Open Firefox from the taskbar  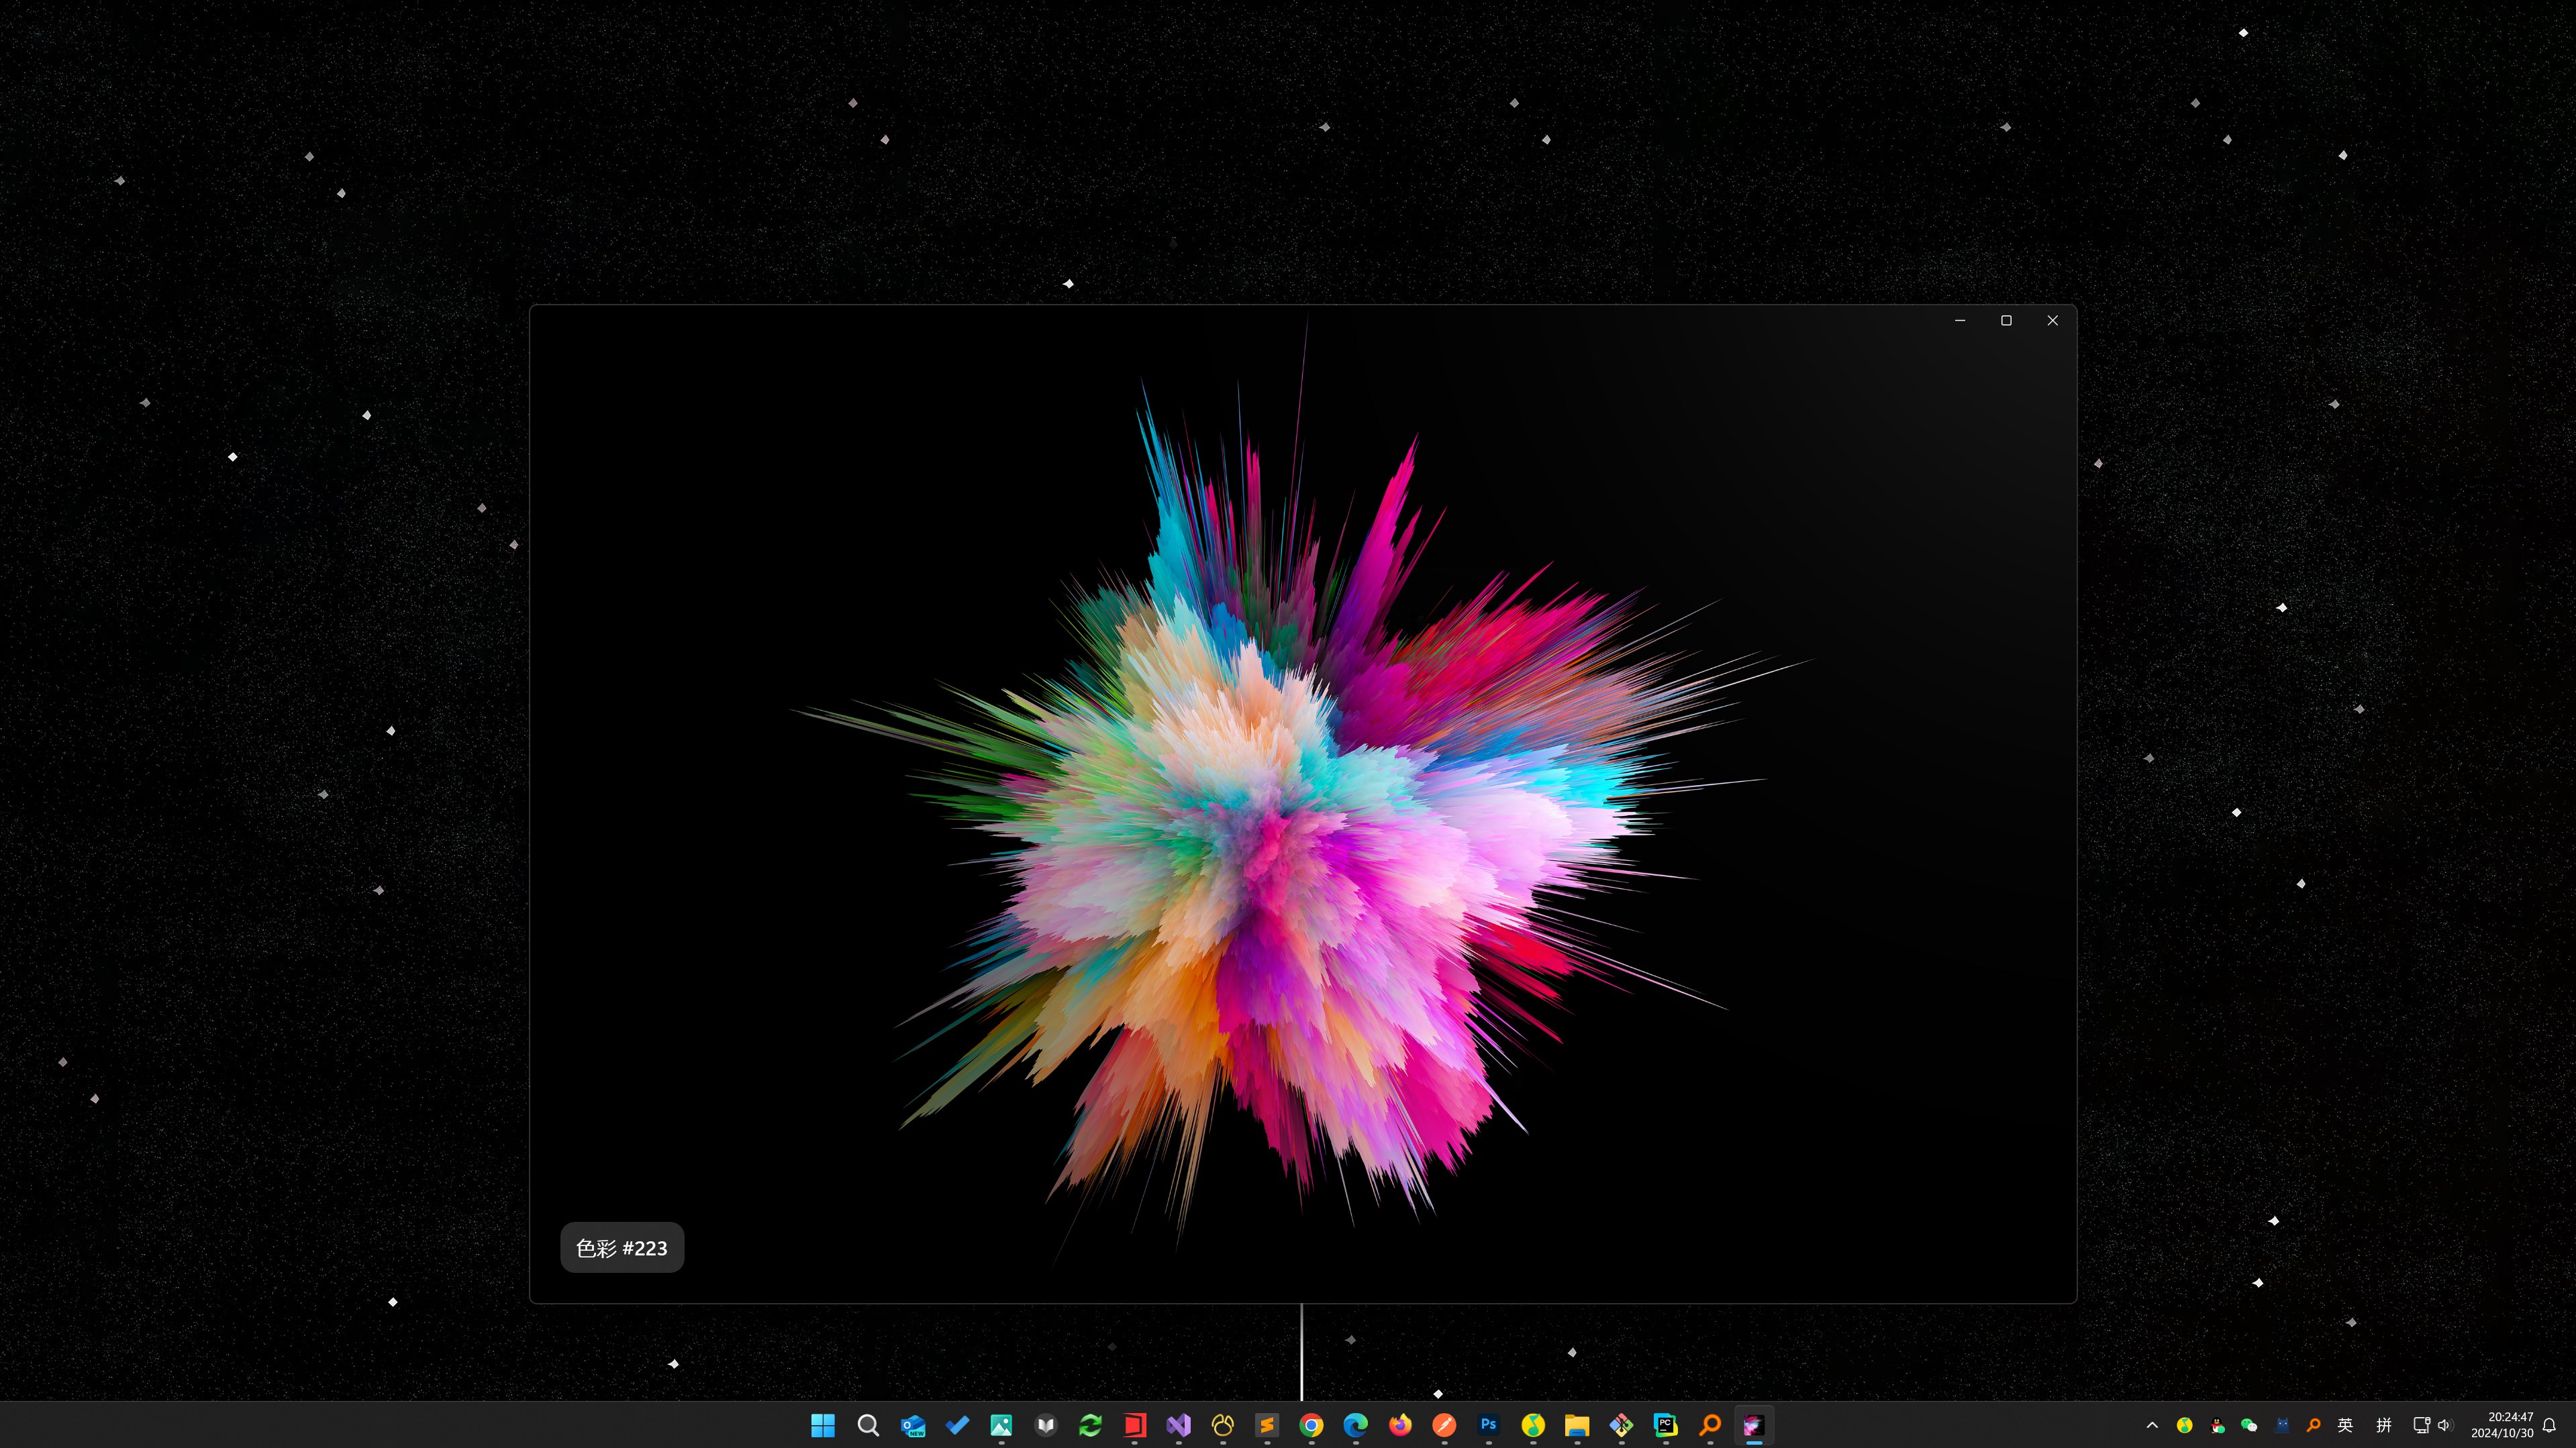(1400, 1425)
